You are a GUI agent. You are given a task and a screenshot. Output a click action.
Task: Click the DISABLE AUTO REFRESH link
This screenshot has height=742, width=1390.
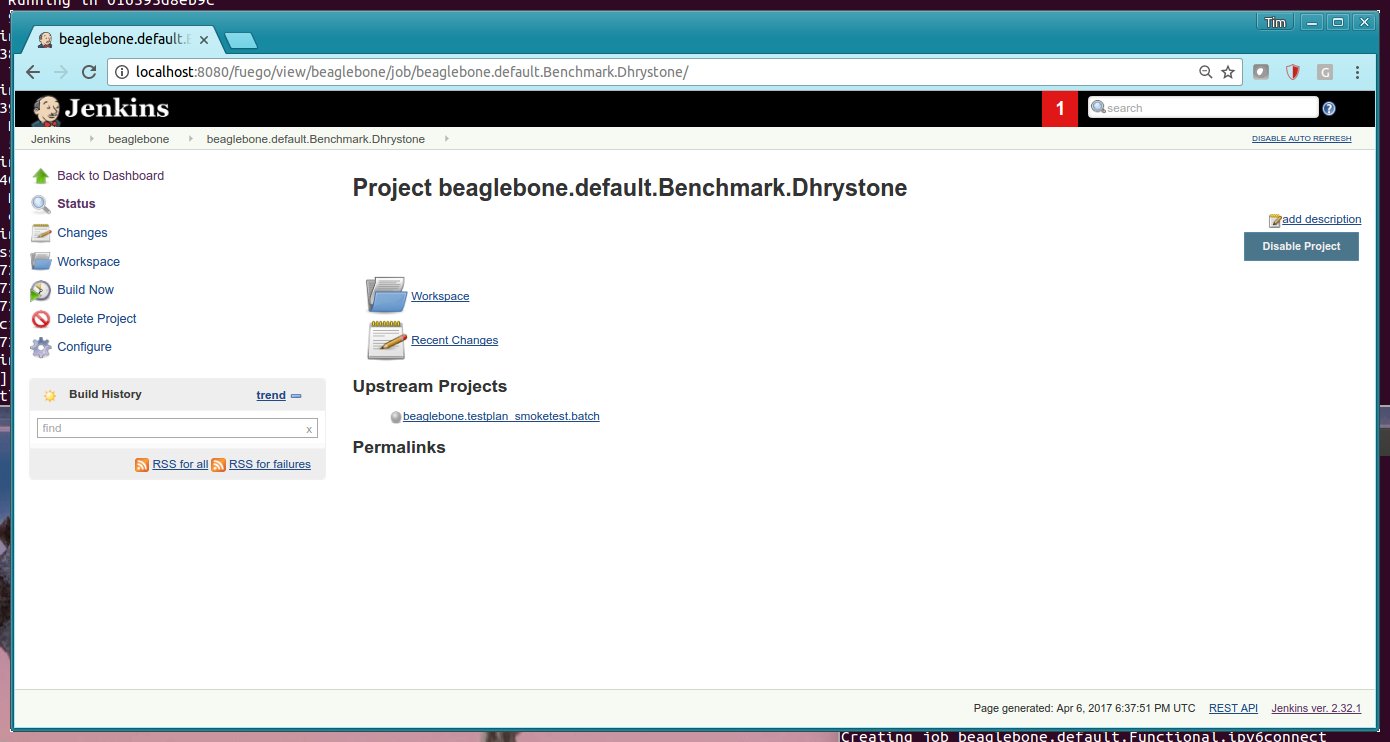pos(1301,139)
